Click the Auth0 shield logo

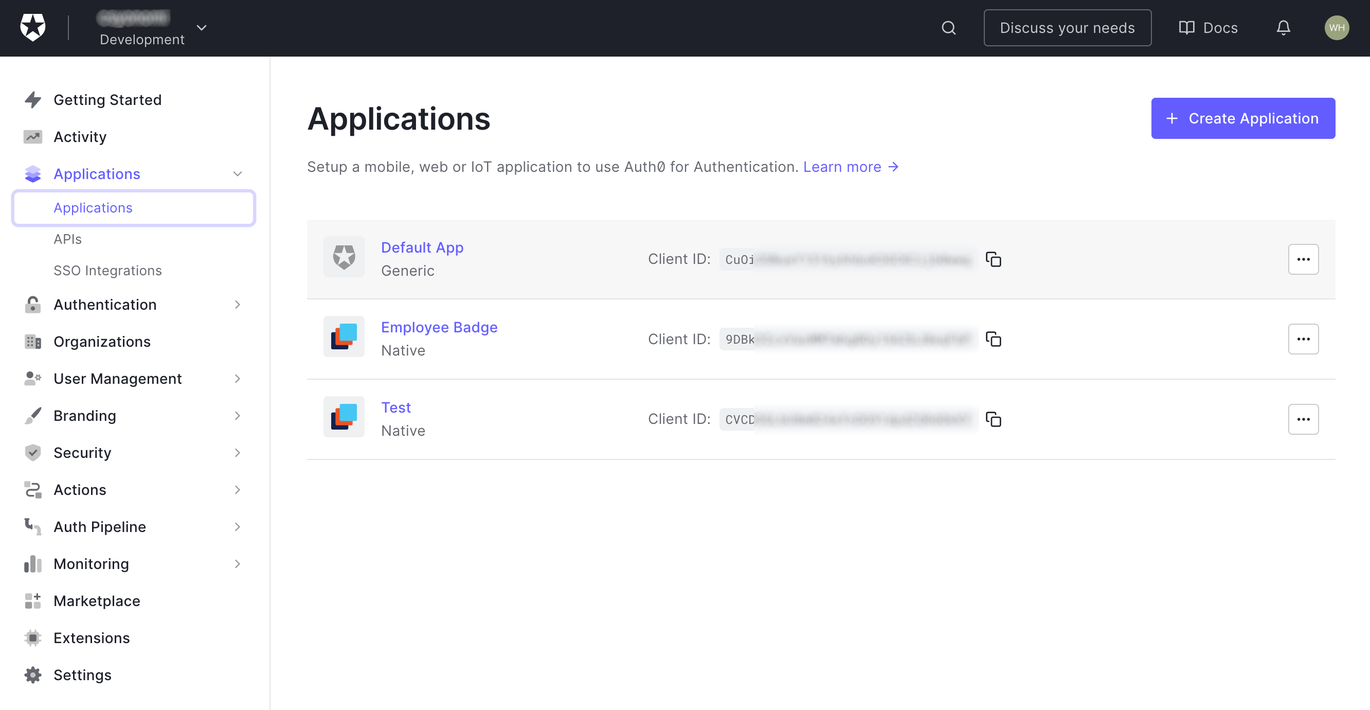pyautogui.click(x=33, y=28)
